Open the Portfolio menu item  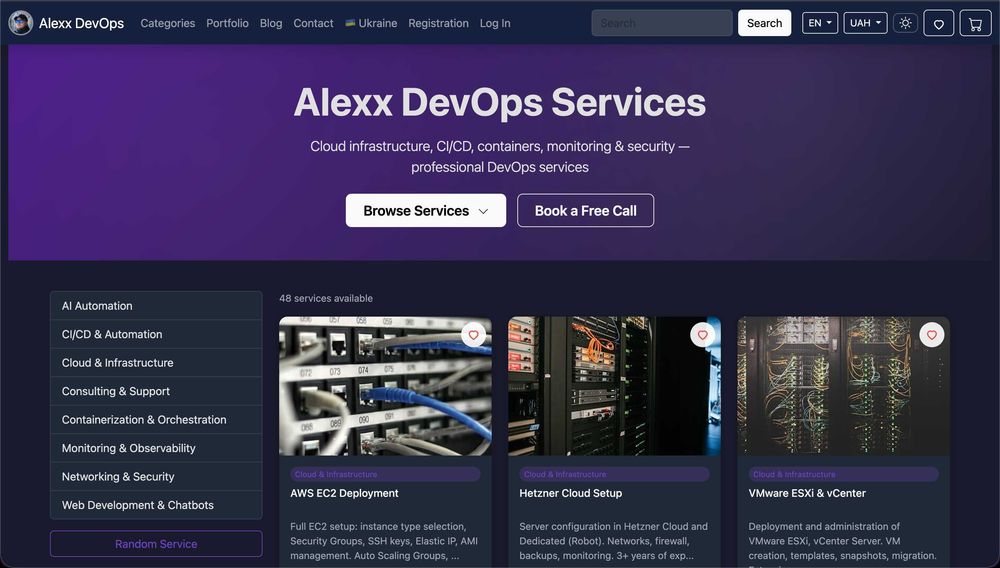pyautogui.click(x=227, y=23)
